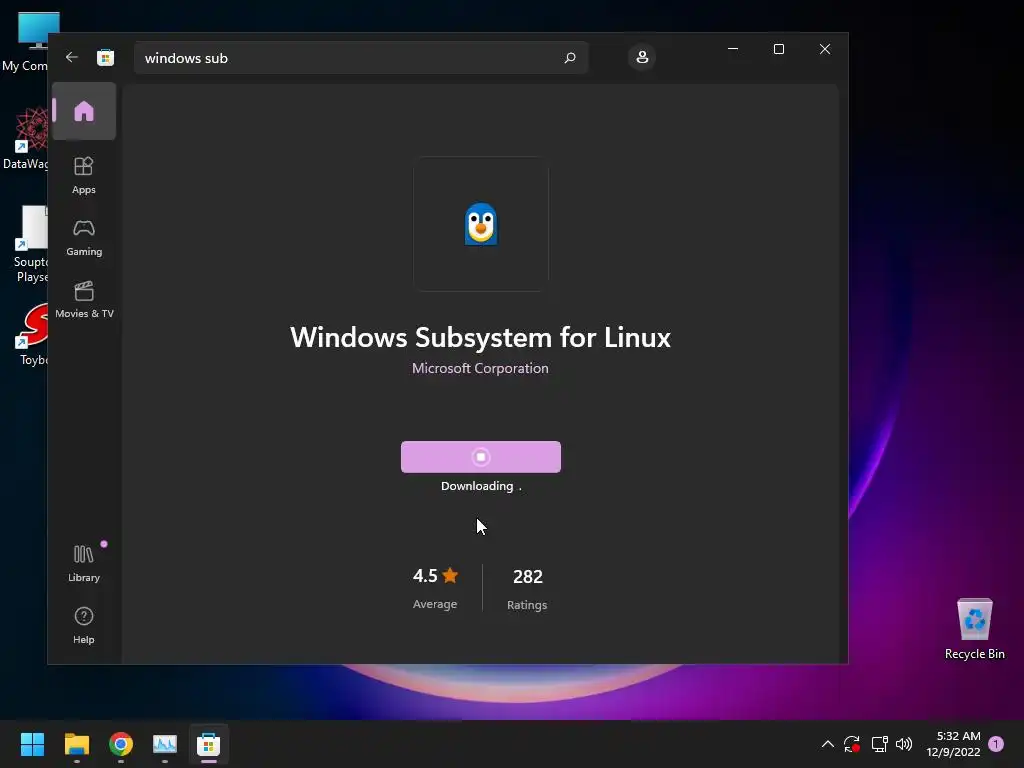Open the clock showing 5:32 AM
The height and width of the screenshot is (768, 1024).
953,744
